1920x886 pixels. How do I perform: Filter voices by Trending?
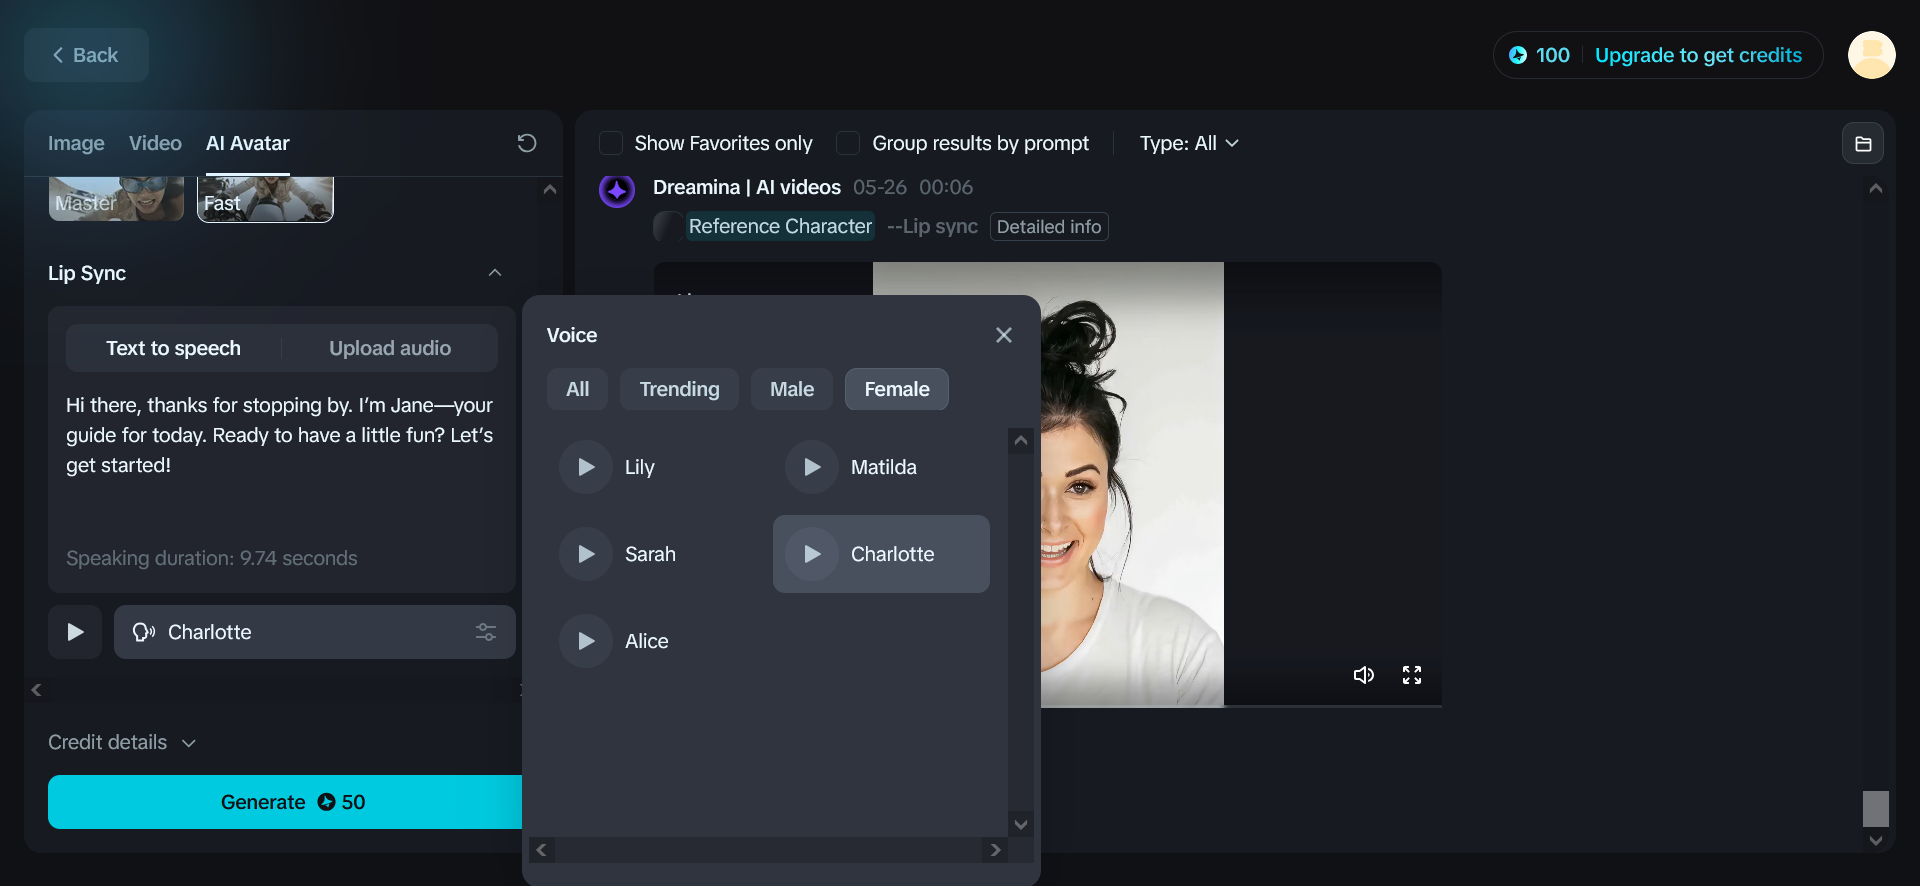(x=680, y=389)
